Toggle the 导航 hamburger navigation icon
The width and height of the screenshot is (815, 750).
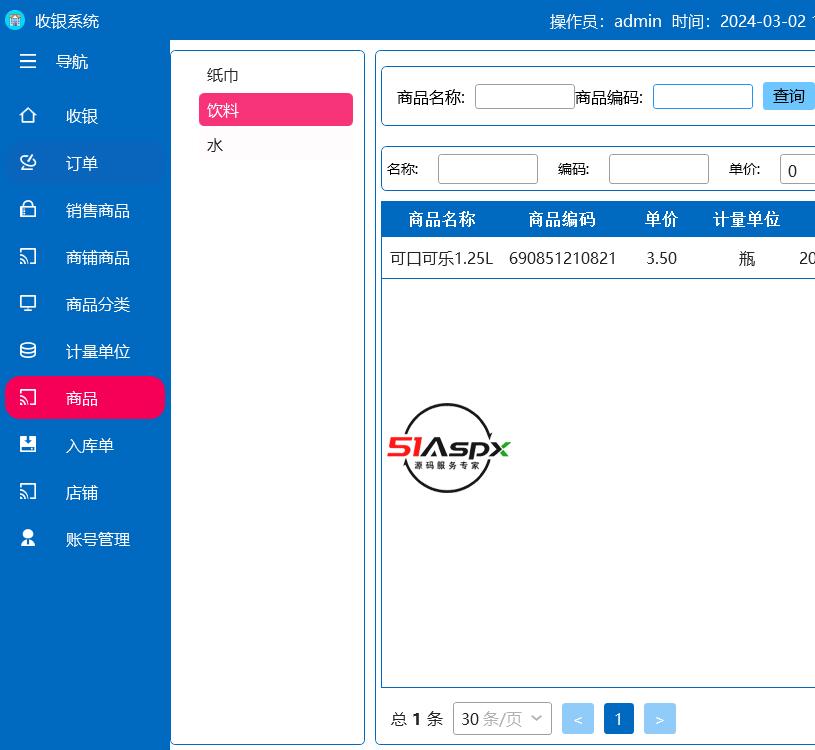point(28,61)
